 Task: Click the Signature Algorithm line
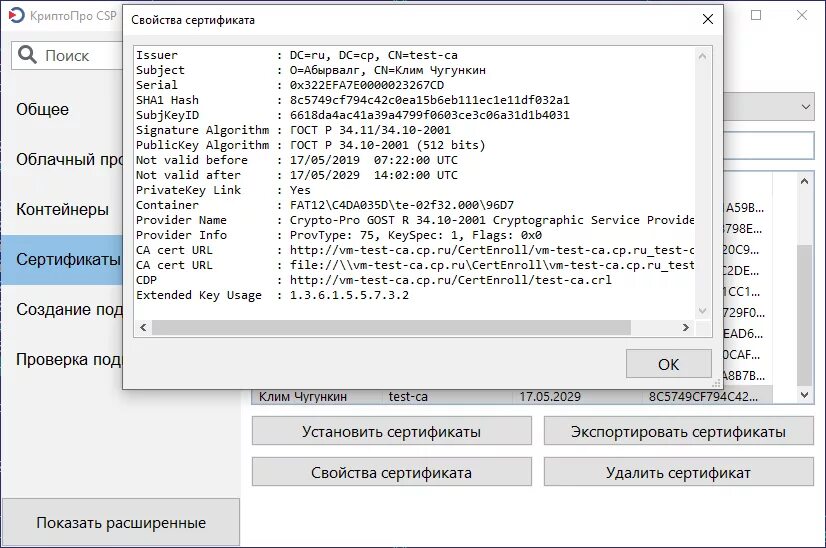click(x=293, y=130)
